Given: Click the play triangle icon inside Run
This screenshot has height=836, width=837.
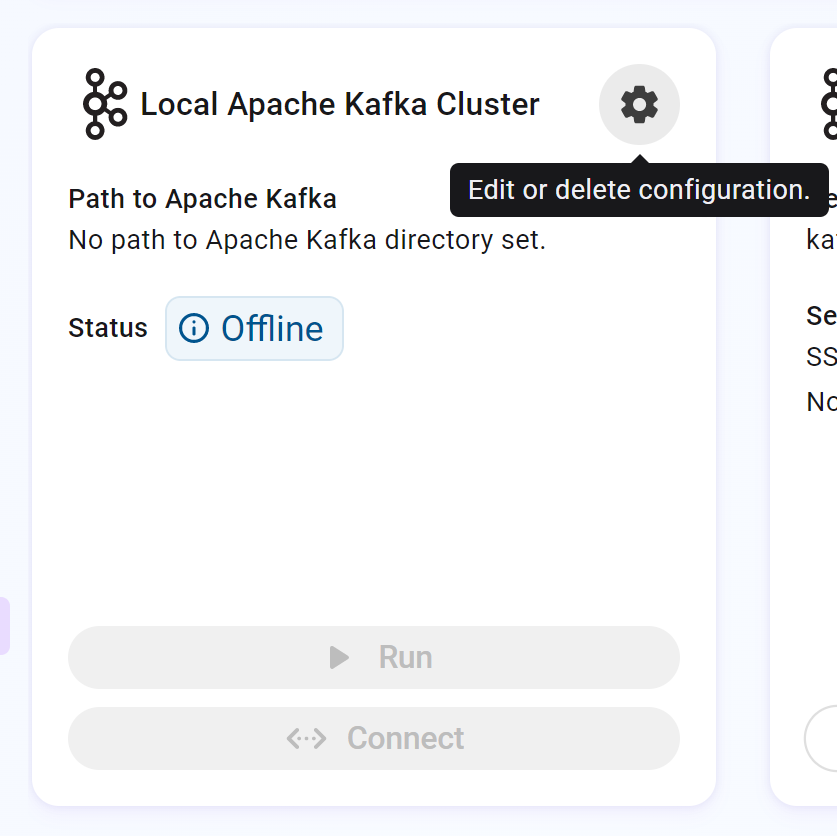Looking at the screenshot, I should pos(339,657).
